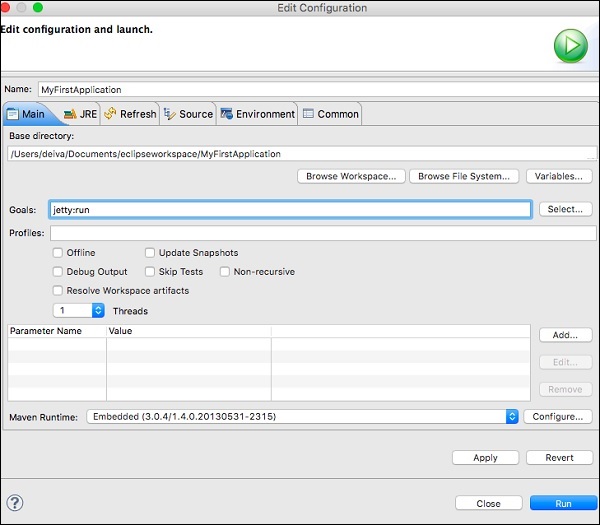Click the Environment tab icon
600x525 pixels.
click(227, 114)
